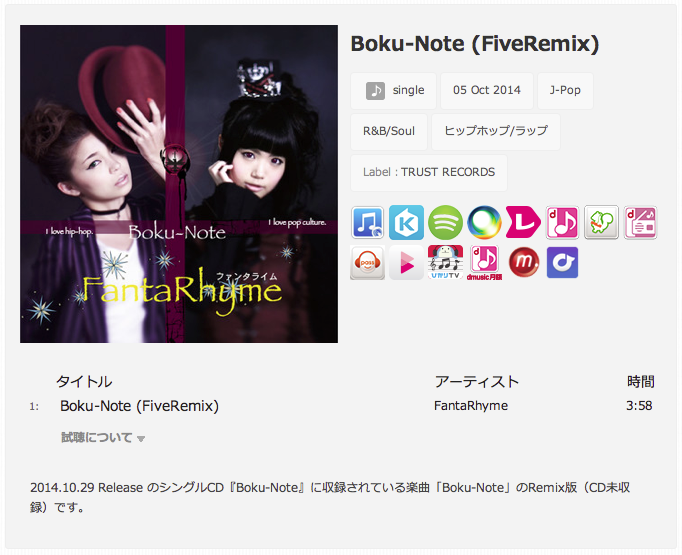Open the dmusic 月額 icon

click(x=484, y=263)
